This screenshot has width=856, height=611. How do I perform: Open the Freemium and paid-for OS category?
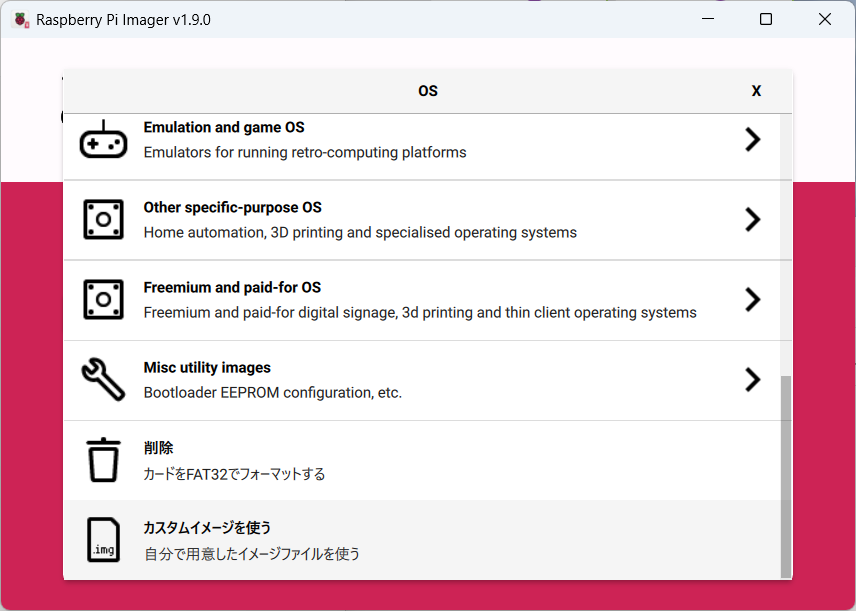[422, 300]
